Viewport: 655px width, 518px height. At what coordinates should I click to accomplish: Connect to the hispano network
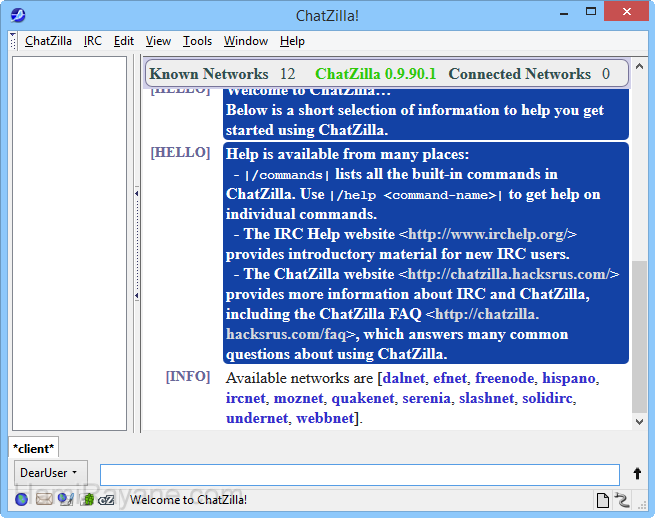pos(569,378)
